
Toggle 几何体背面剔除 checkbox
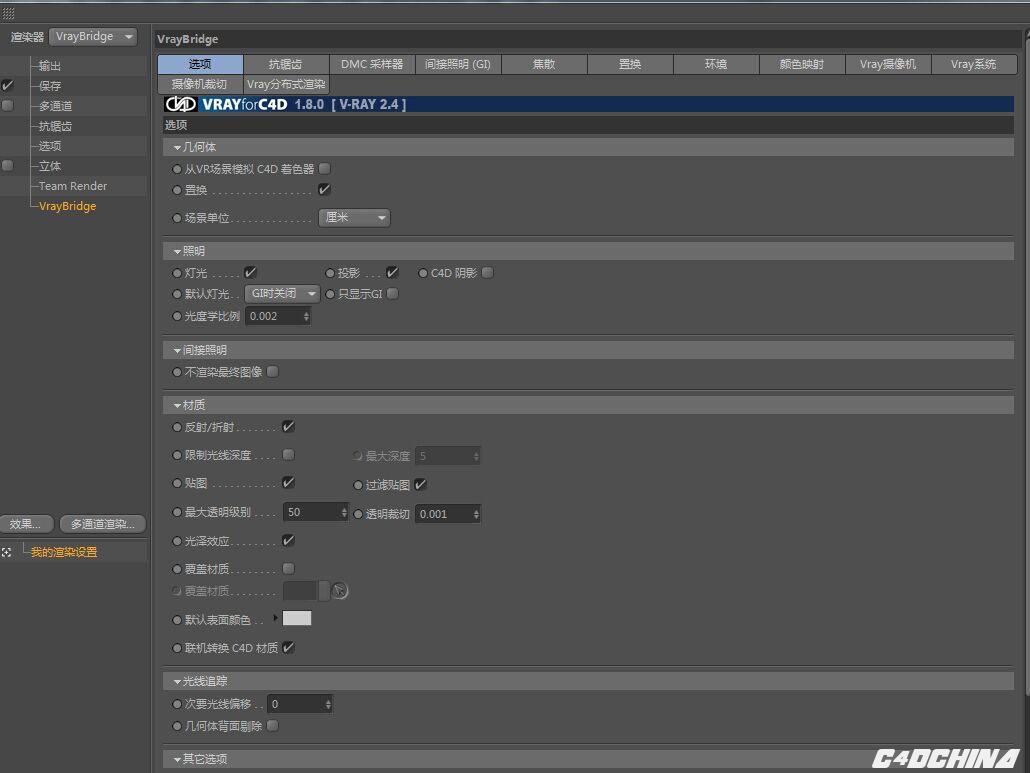point(273,726)
